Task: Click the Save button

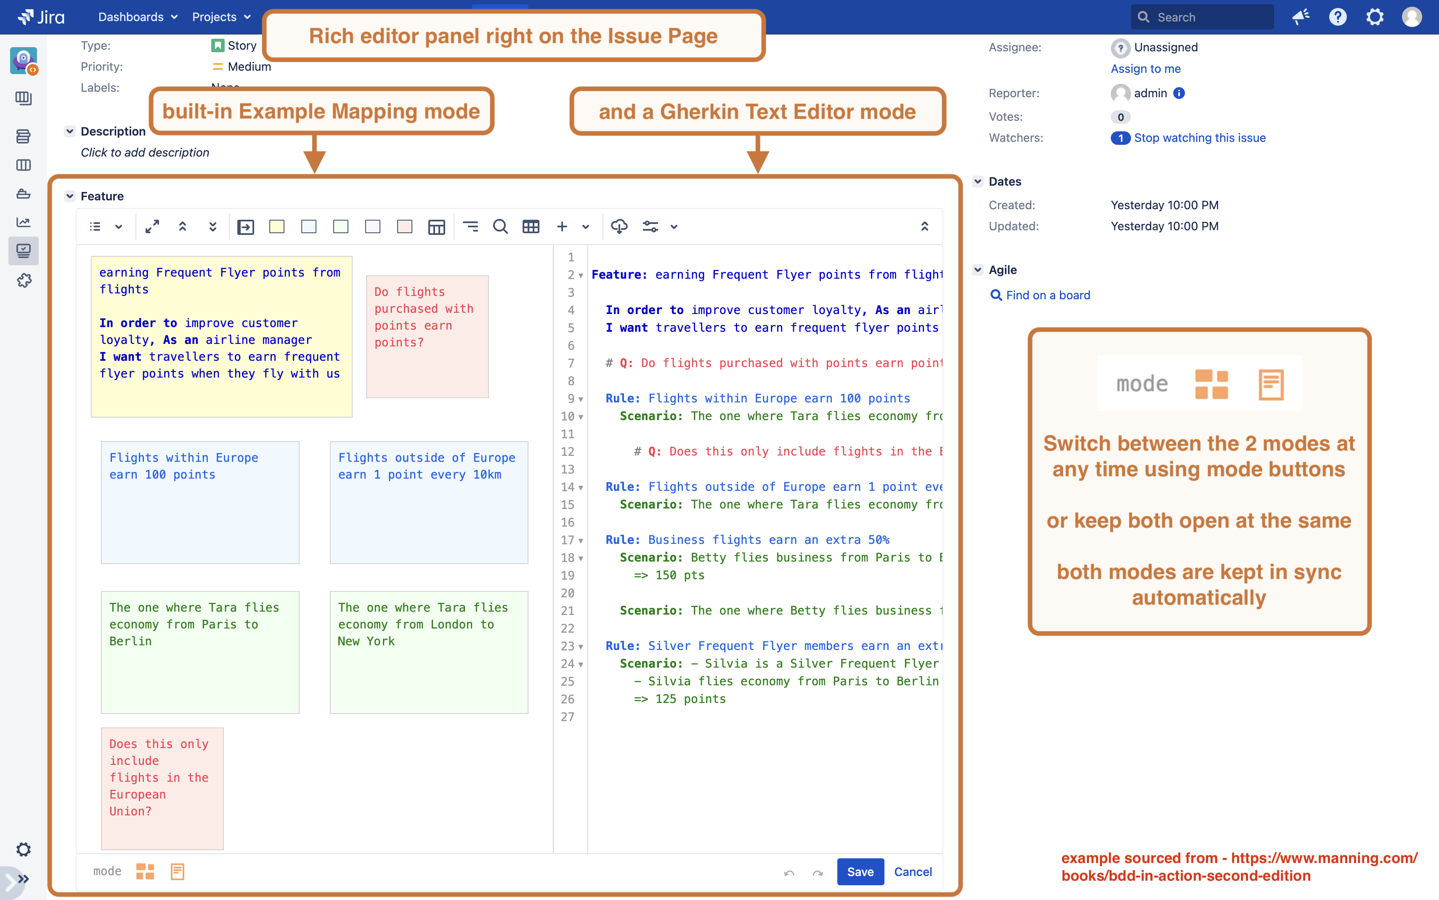Action: pos(860,872)
